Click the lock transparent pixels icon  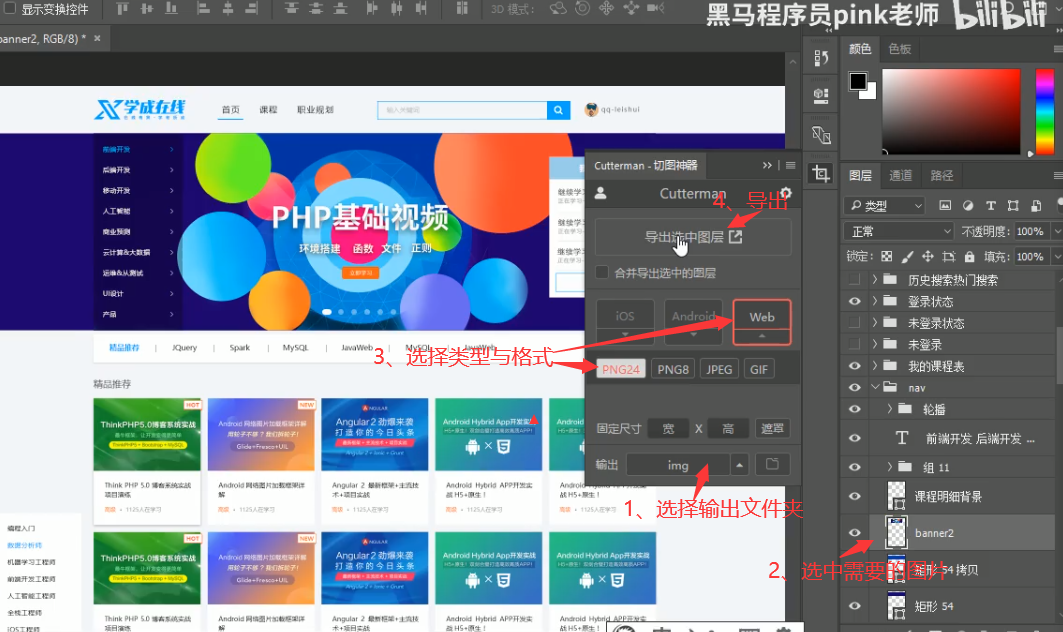(x=887, y=256)
